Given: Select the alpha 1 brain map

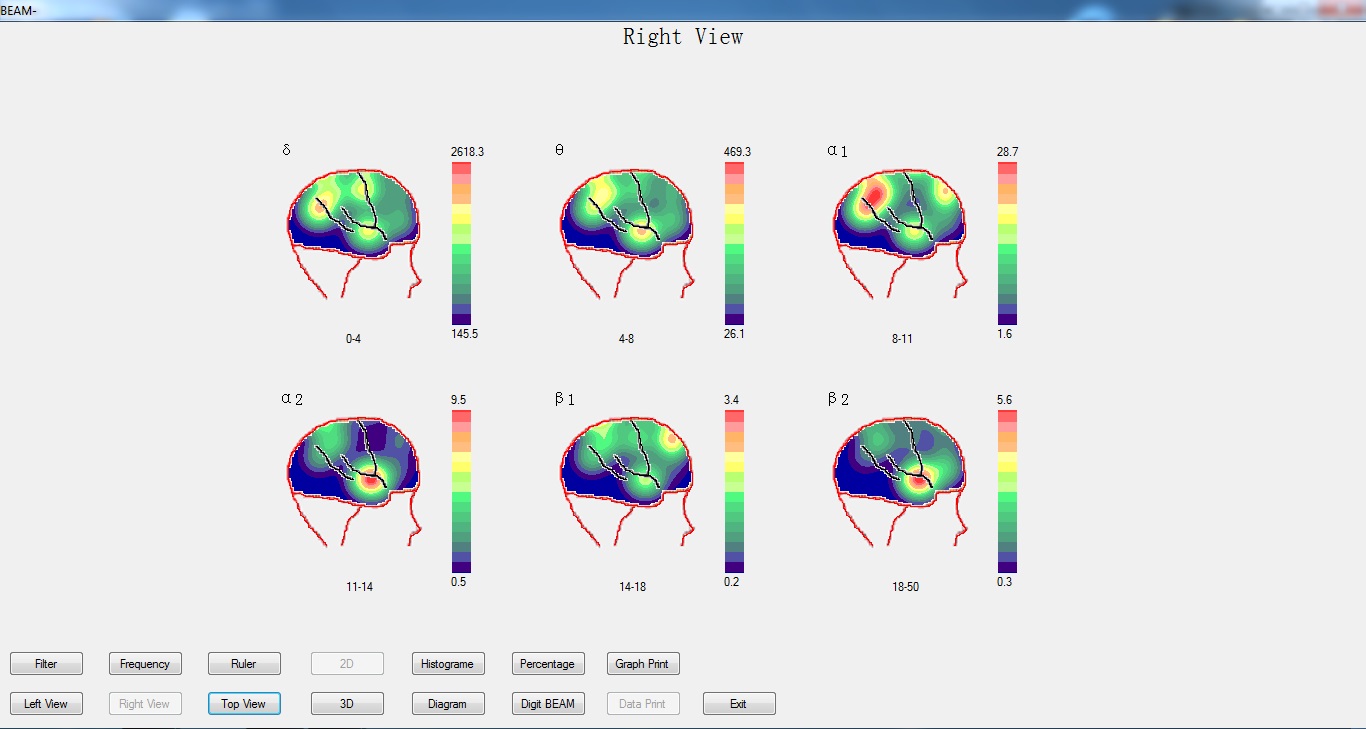Looking at the screenshot, I should [901, 232].
